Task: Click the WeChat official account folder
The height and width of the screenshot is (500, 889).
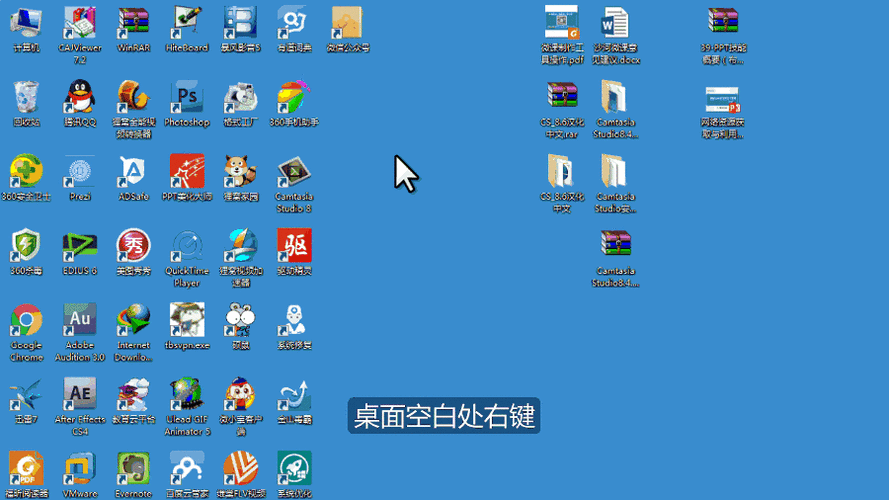Action: (347, 23)
